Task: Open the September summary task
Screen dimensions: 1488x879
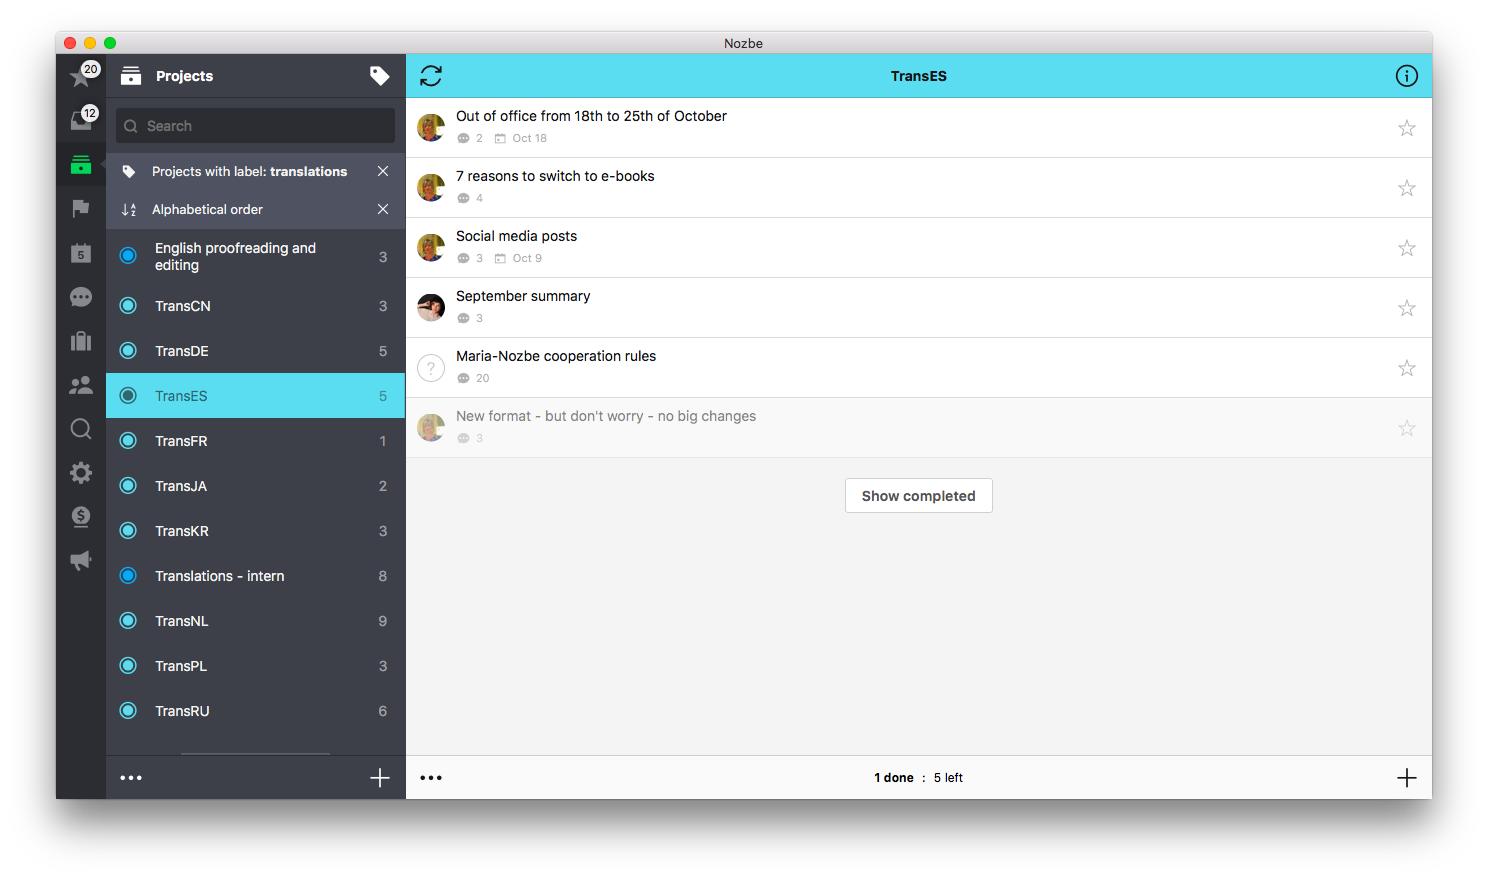Action: (919, 308)
